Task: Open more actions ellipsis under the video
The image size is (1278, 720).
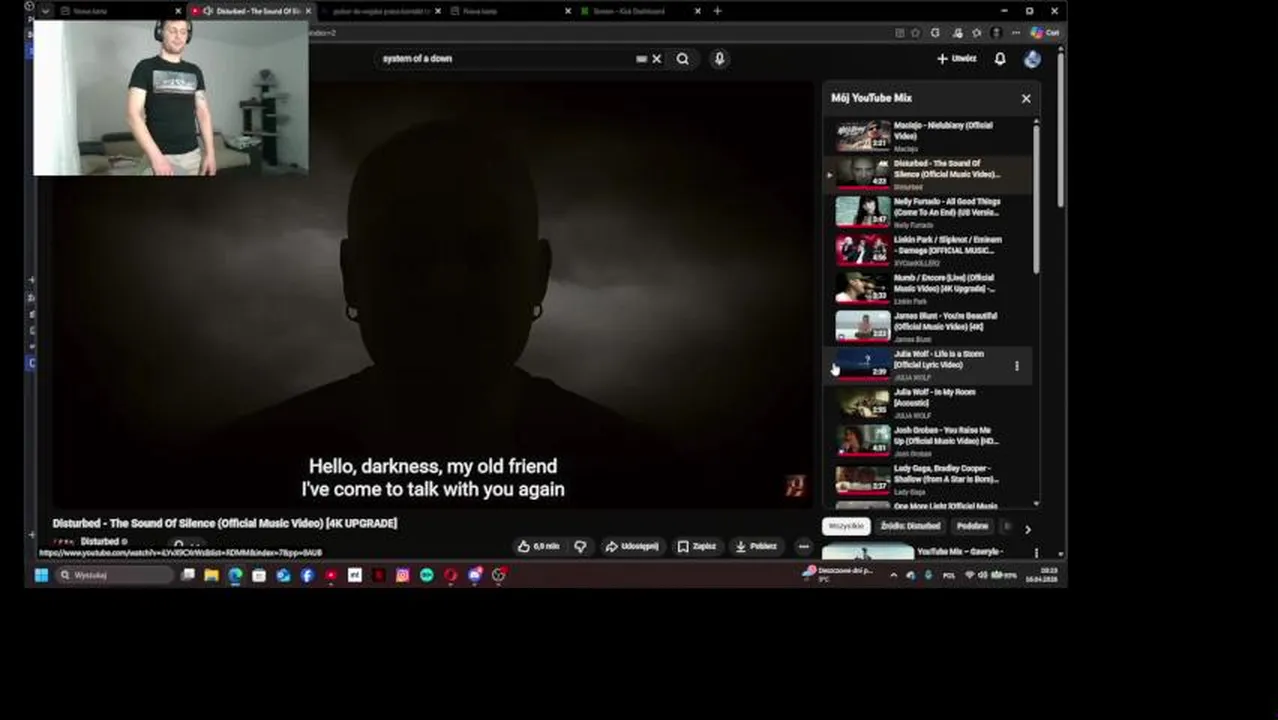Action: 803,547
